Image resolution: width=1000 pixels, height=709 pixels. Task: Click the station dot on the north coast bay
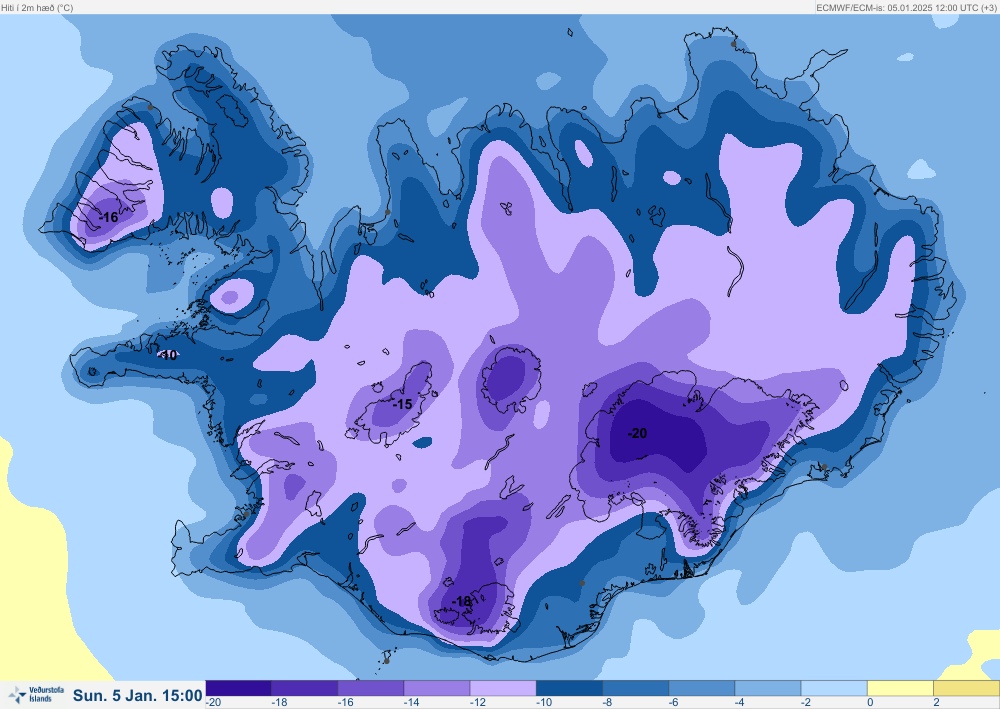click(x=387, y=212)
